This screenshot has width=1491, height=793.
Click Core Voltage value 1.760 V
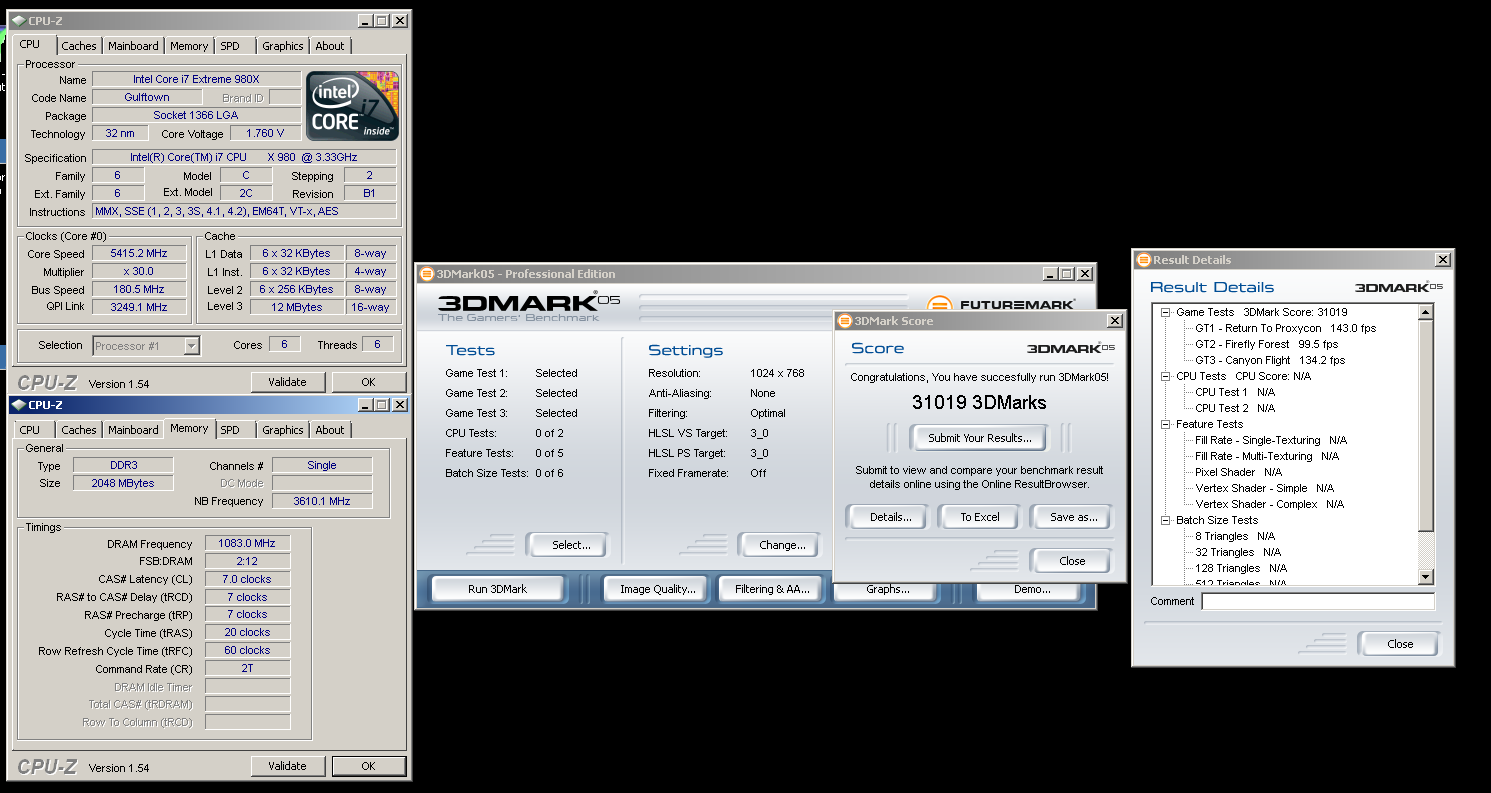pyautogui.click(x=265, y=133)
